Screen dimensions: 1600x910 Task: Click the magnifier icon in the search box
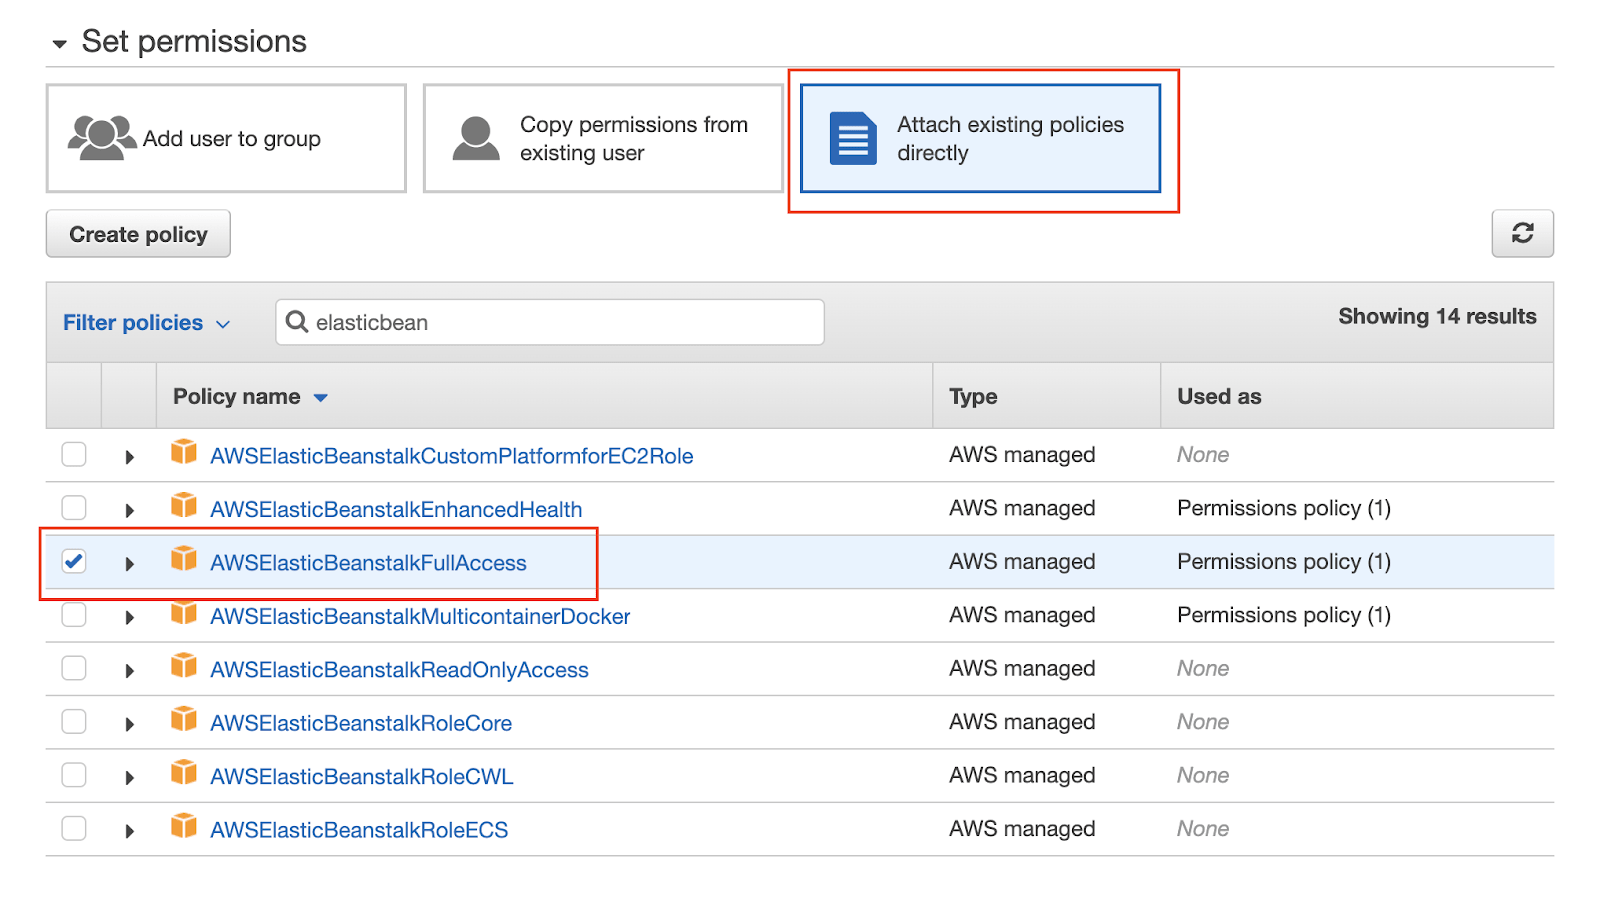click(x=297, y=322)
